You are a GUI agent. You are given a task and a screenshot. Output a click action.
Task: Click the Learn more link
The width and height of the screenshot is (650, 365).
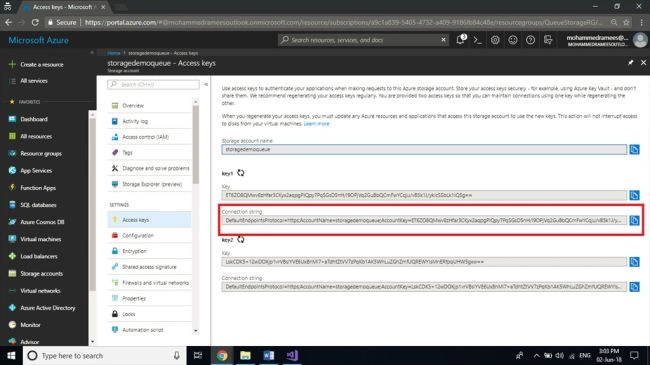tap(316, 124)
